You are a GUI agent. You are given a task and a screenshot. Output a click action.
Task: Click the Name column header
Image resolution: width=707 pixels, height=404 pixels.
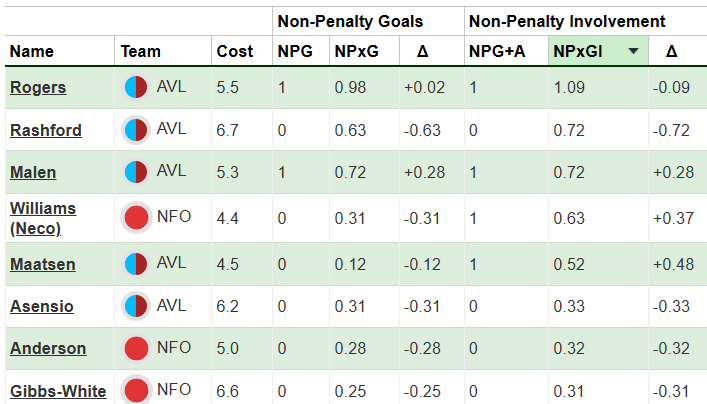pyautogui.click(x=32, y=51)
